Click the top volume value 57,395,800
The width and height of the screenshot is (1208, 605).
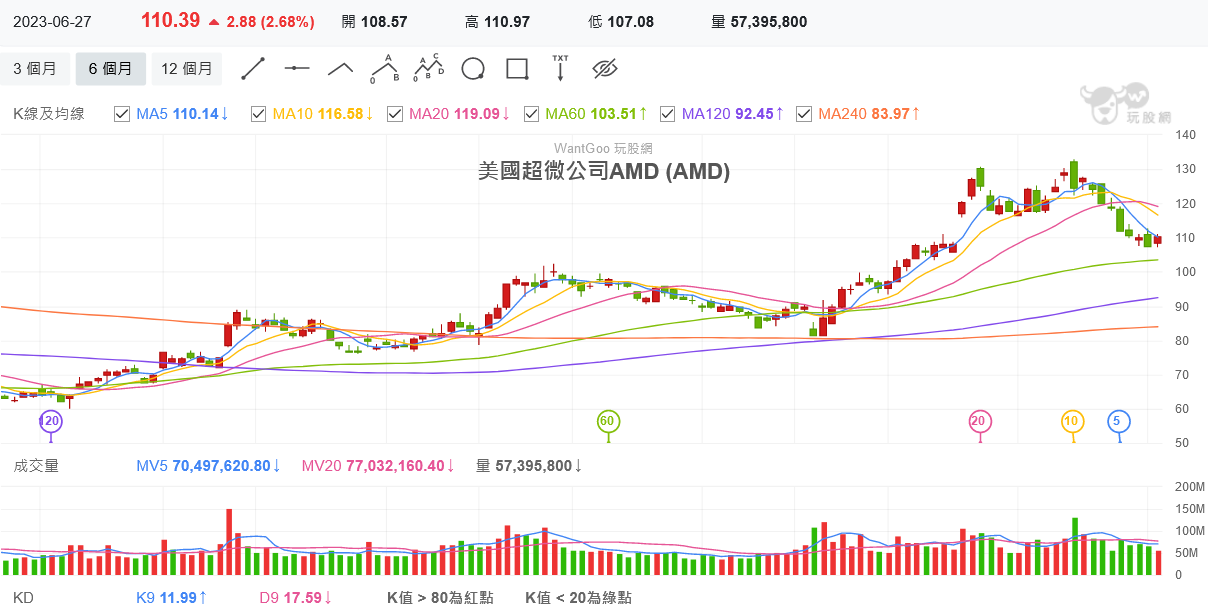769,21
